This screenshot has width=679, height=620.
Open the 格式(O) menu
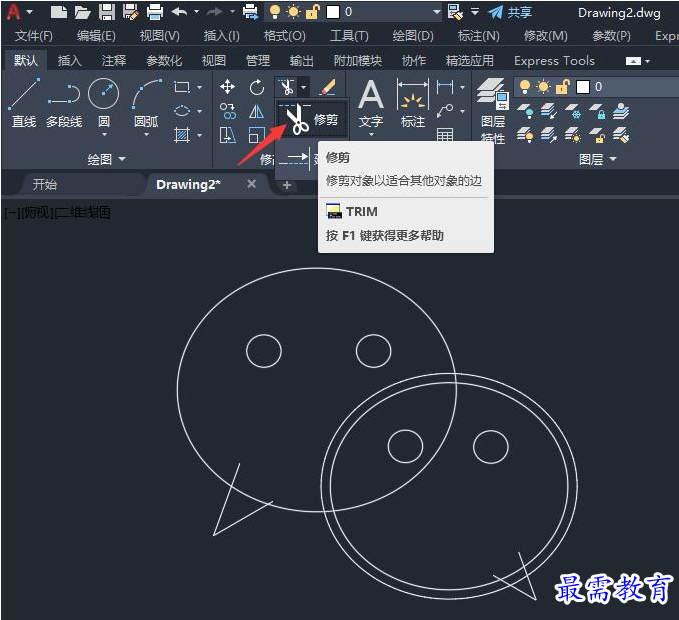[285, 36]
